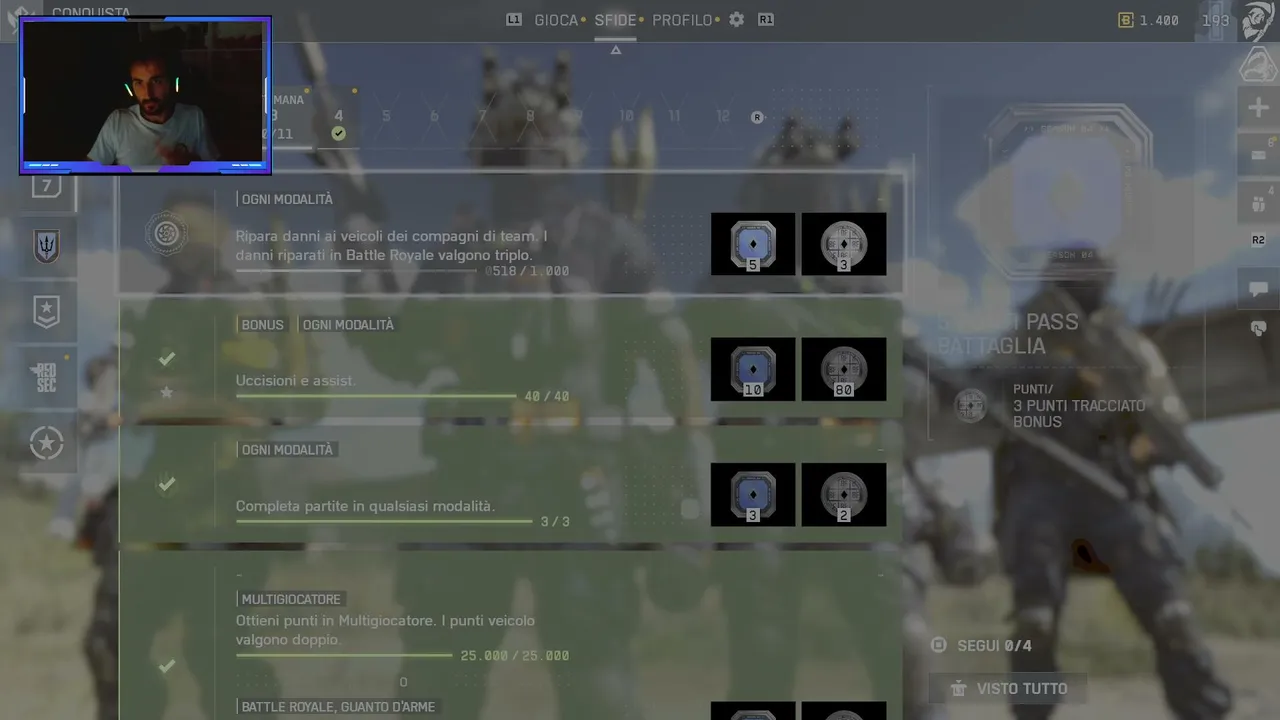The width and height of the screenshot is (1280, 720).
Task: Click the VISTO TUTTO button
Action: click(1006, 688)
